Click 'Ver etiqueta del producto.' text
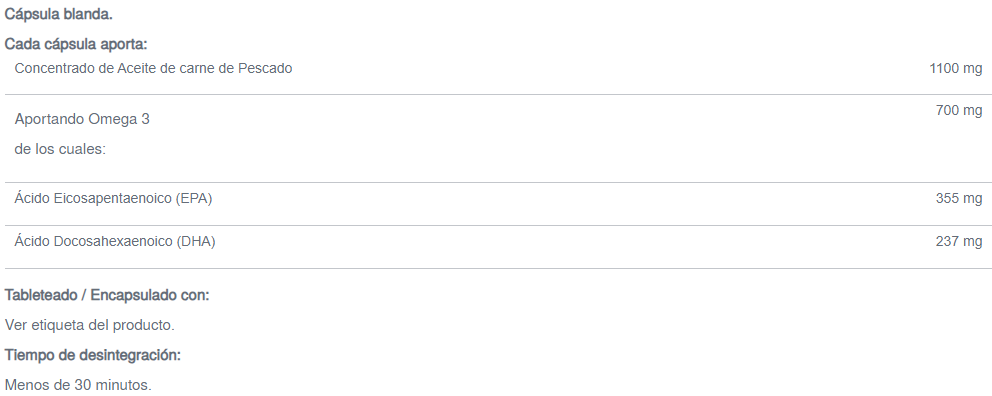 (x=90, y=325)
